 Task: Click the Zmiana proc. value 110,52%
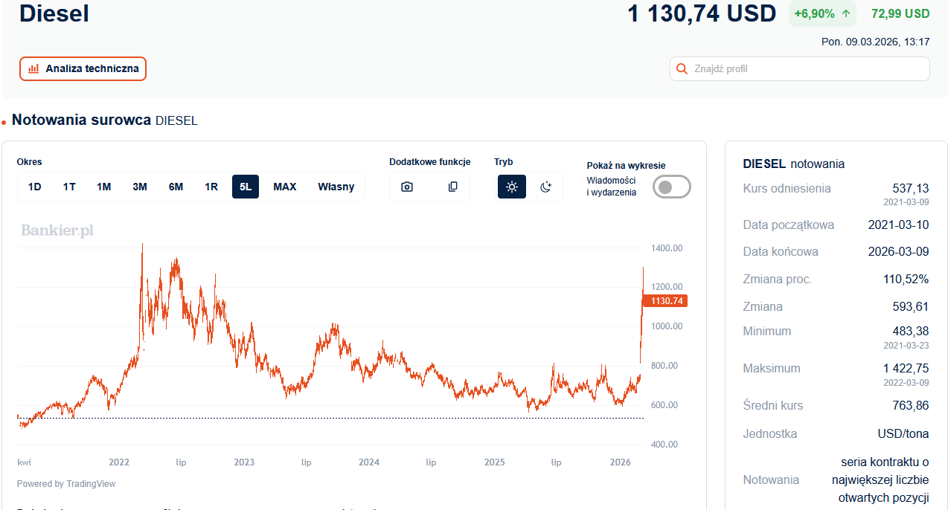906,279
